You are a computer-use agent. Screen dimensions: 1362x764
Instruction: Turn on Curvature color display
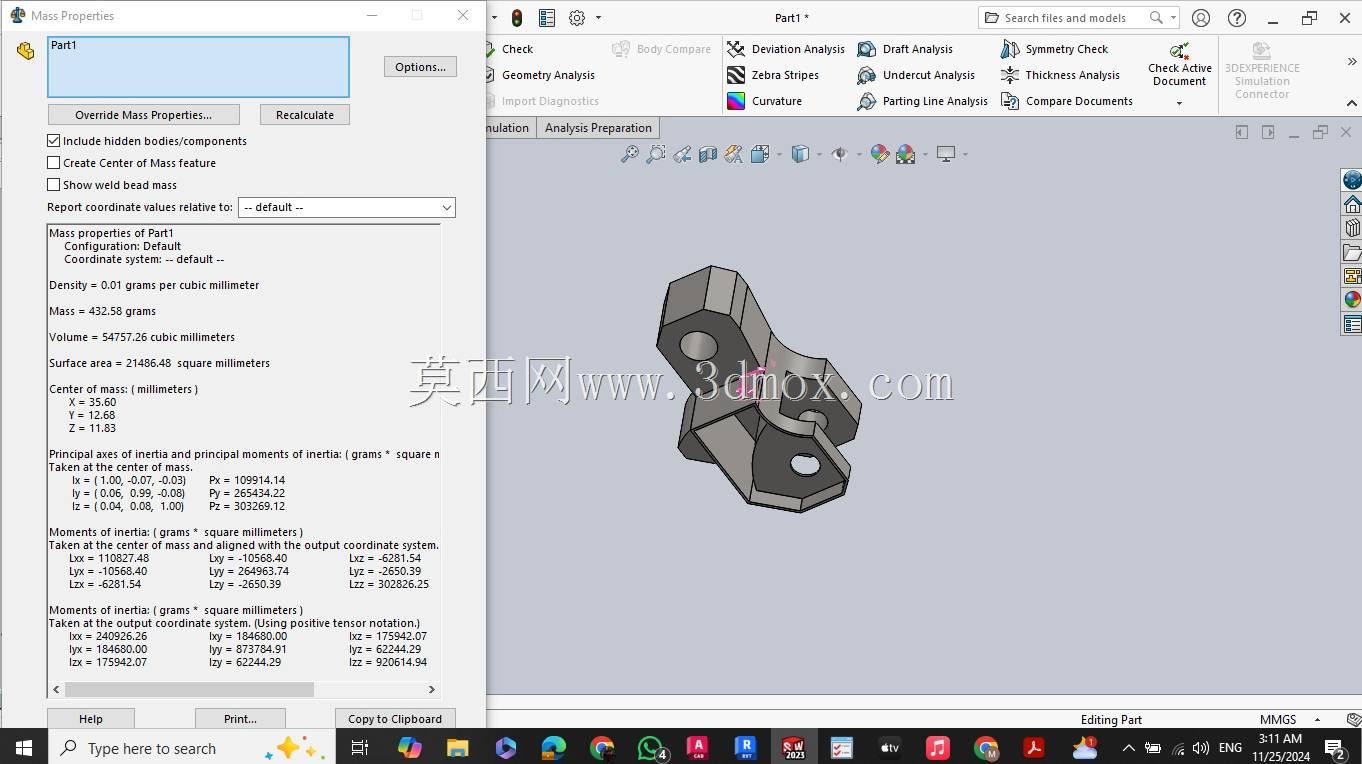[765, 101]
